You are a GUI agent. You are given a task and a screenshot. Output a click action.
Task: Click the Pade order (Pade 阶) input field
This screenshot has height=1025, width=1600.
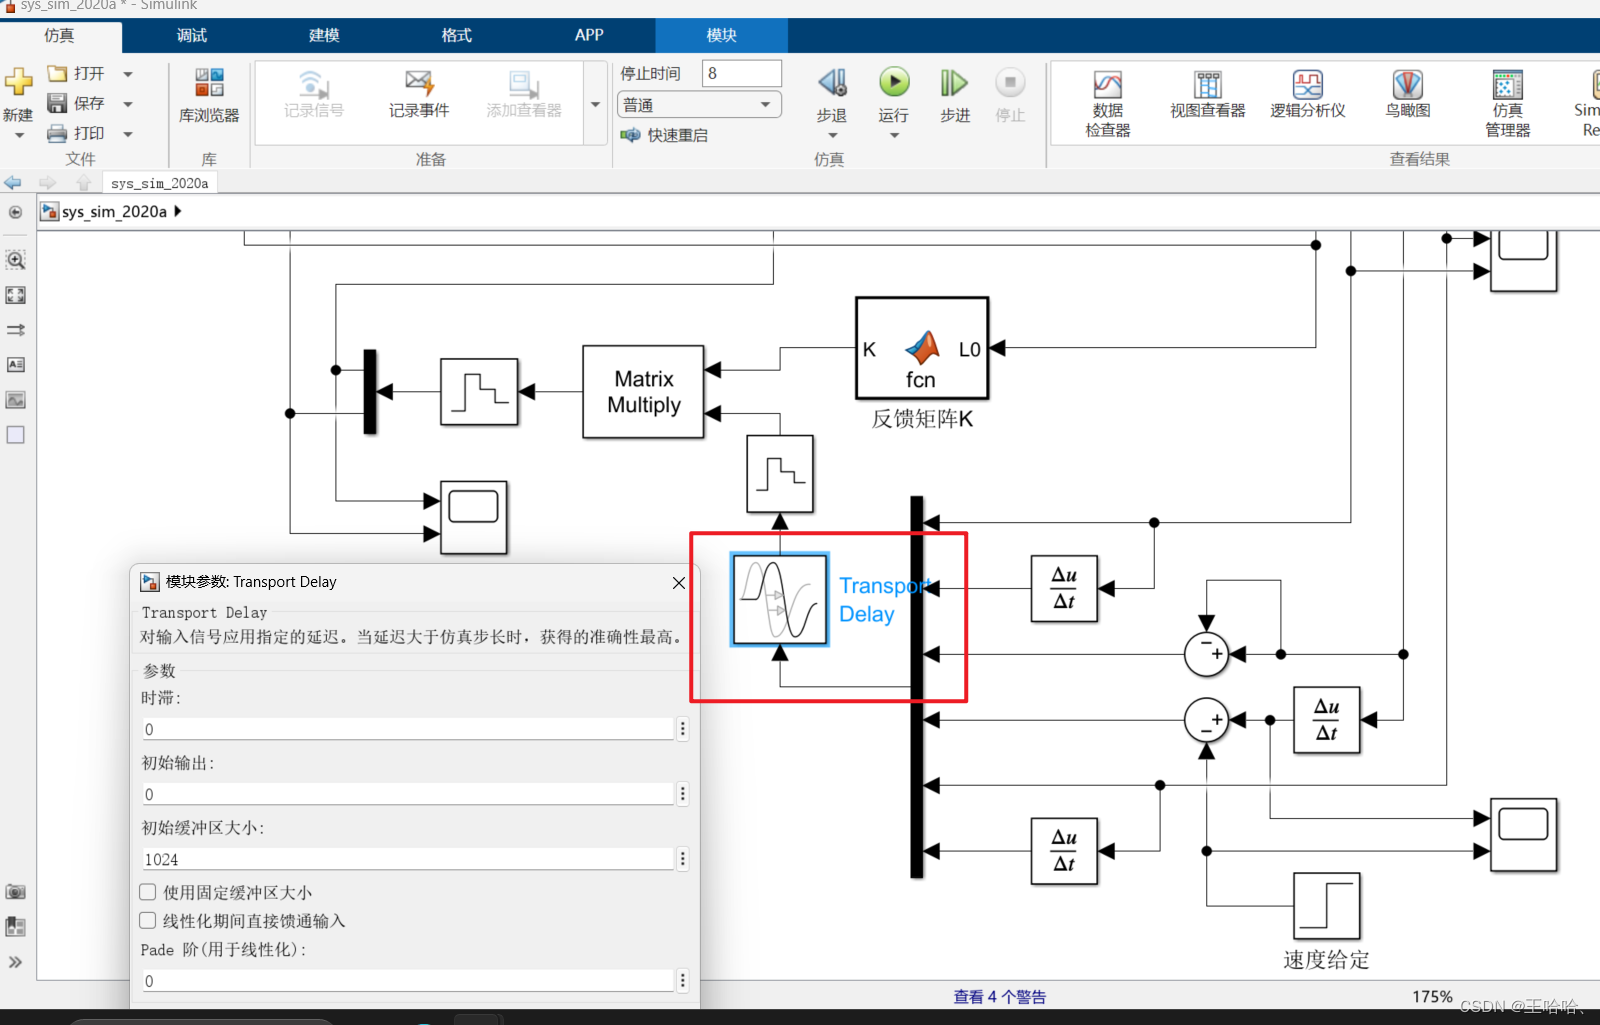point(408,981)
